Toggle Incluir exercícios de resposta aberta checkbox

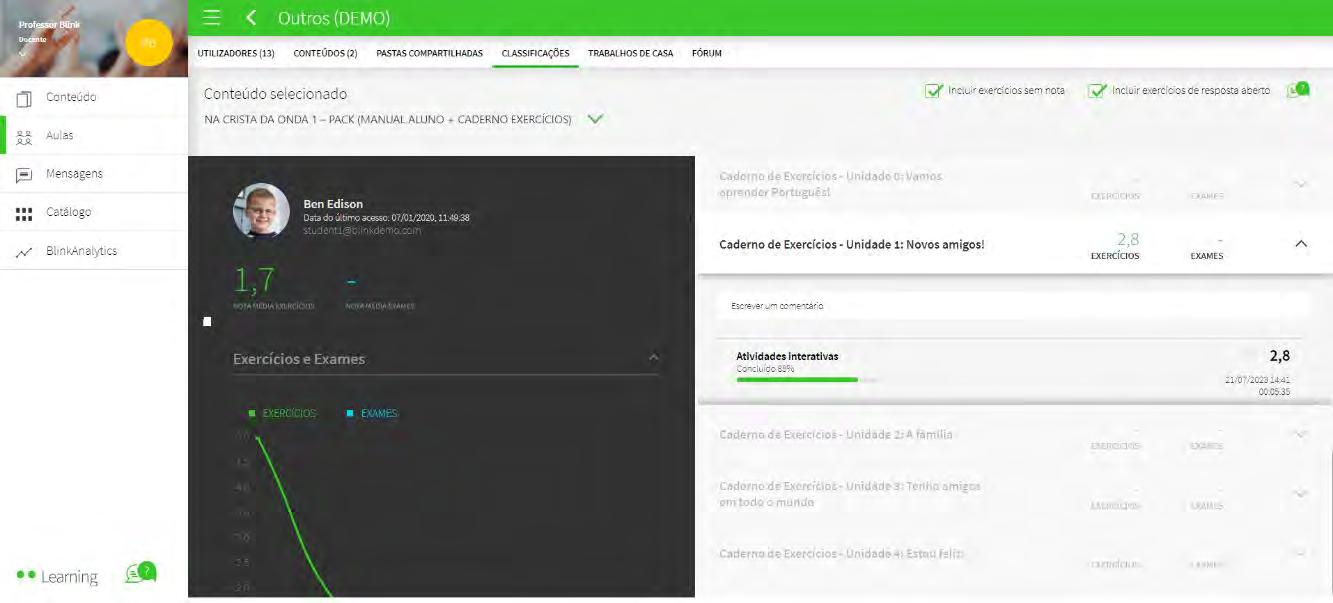click(1097, 91)
